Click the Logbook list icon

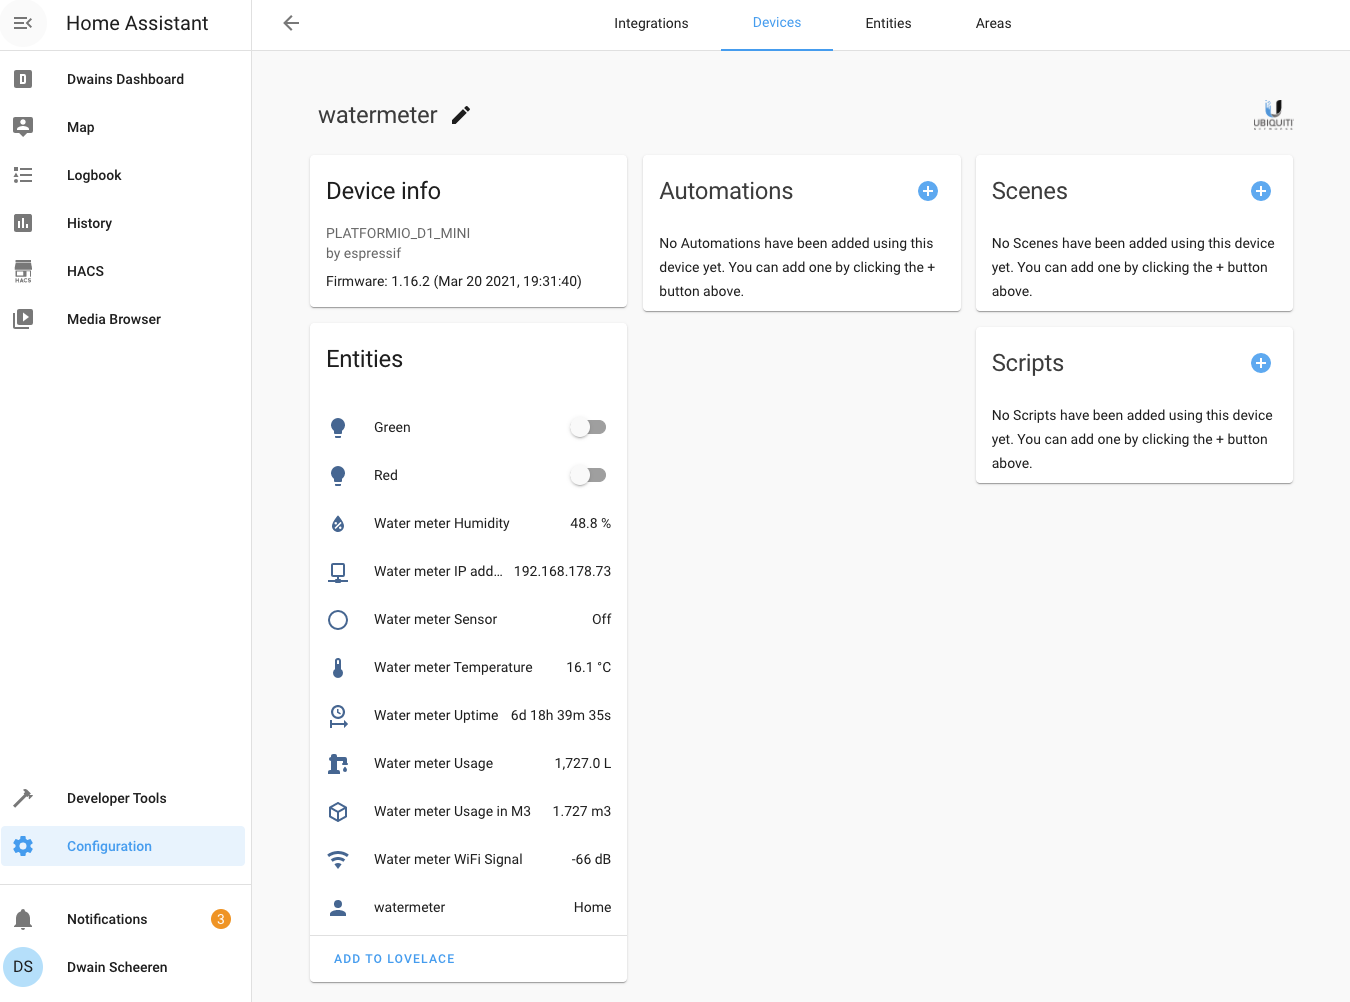click(23, 175)
